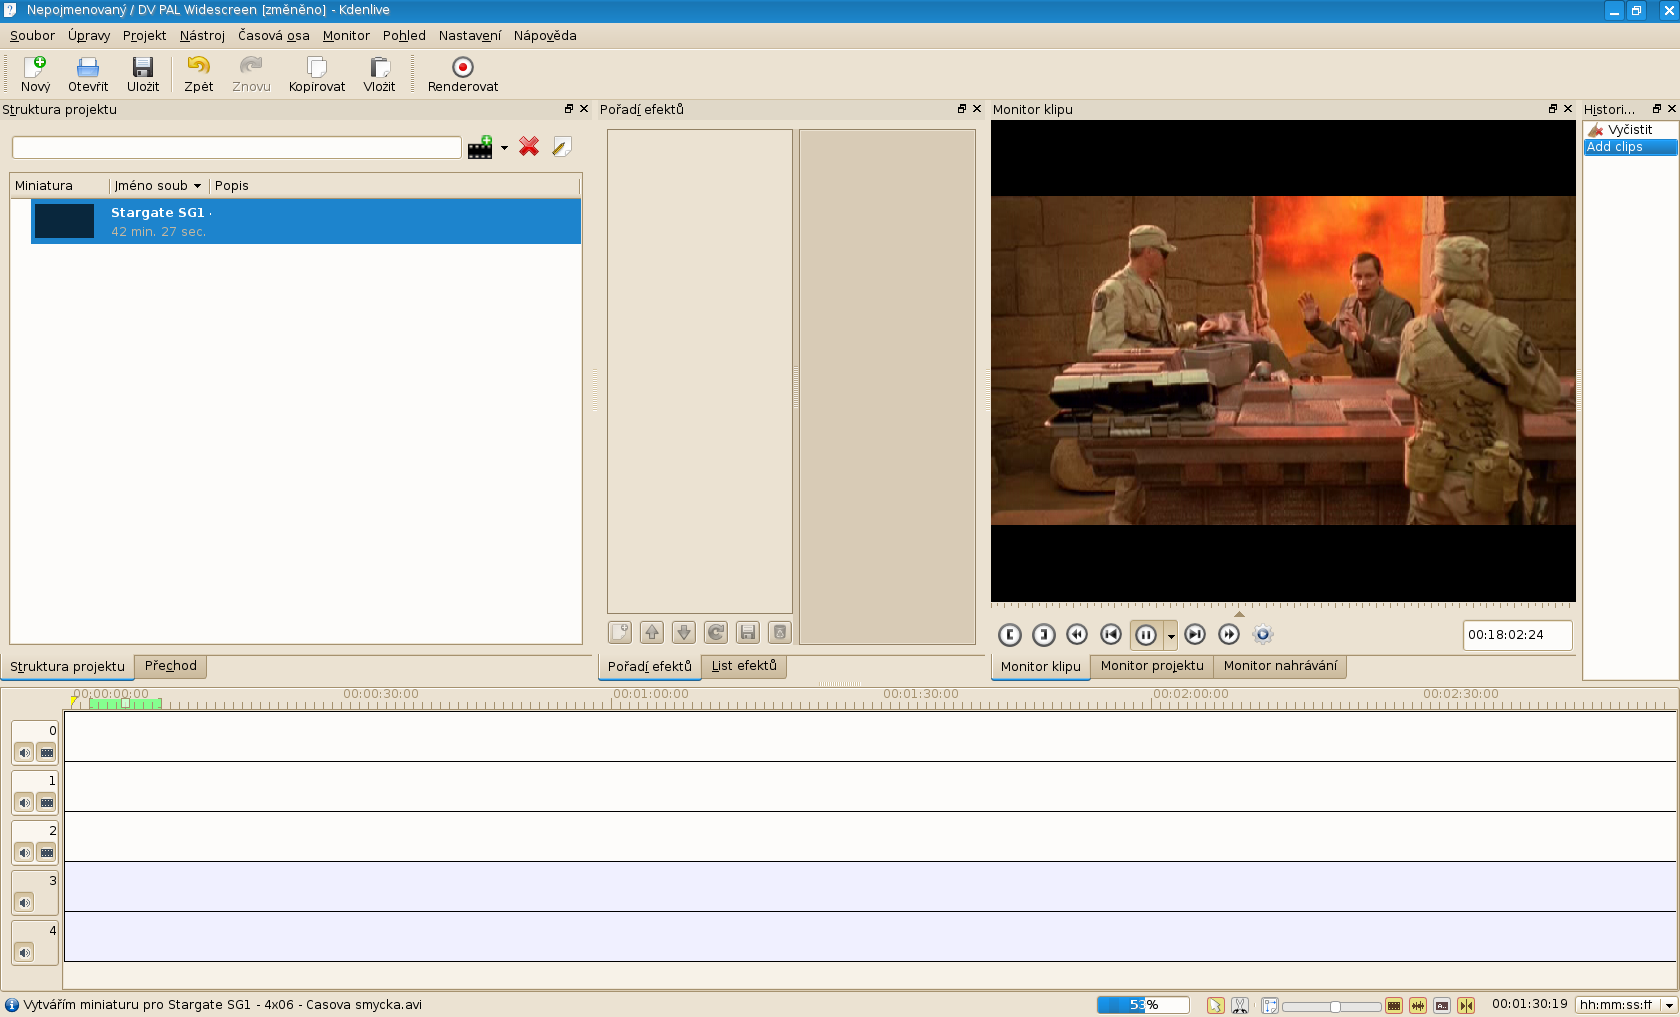
Task: Set zone end in clip monitor
Action: point(1044,635)
